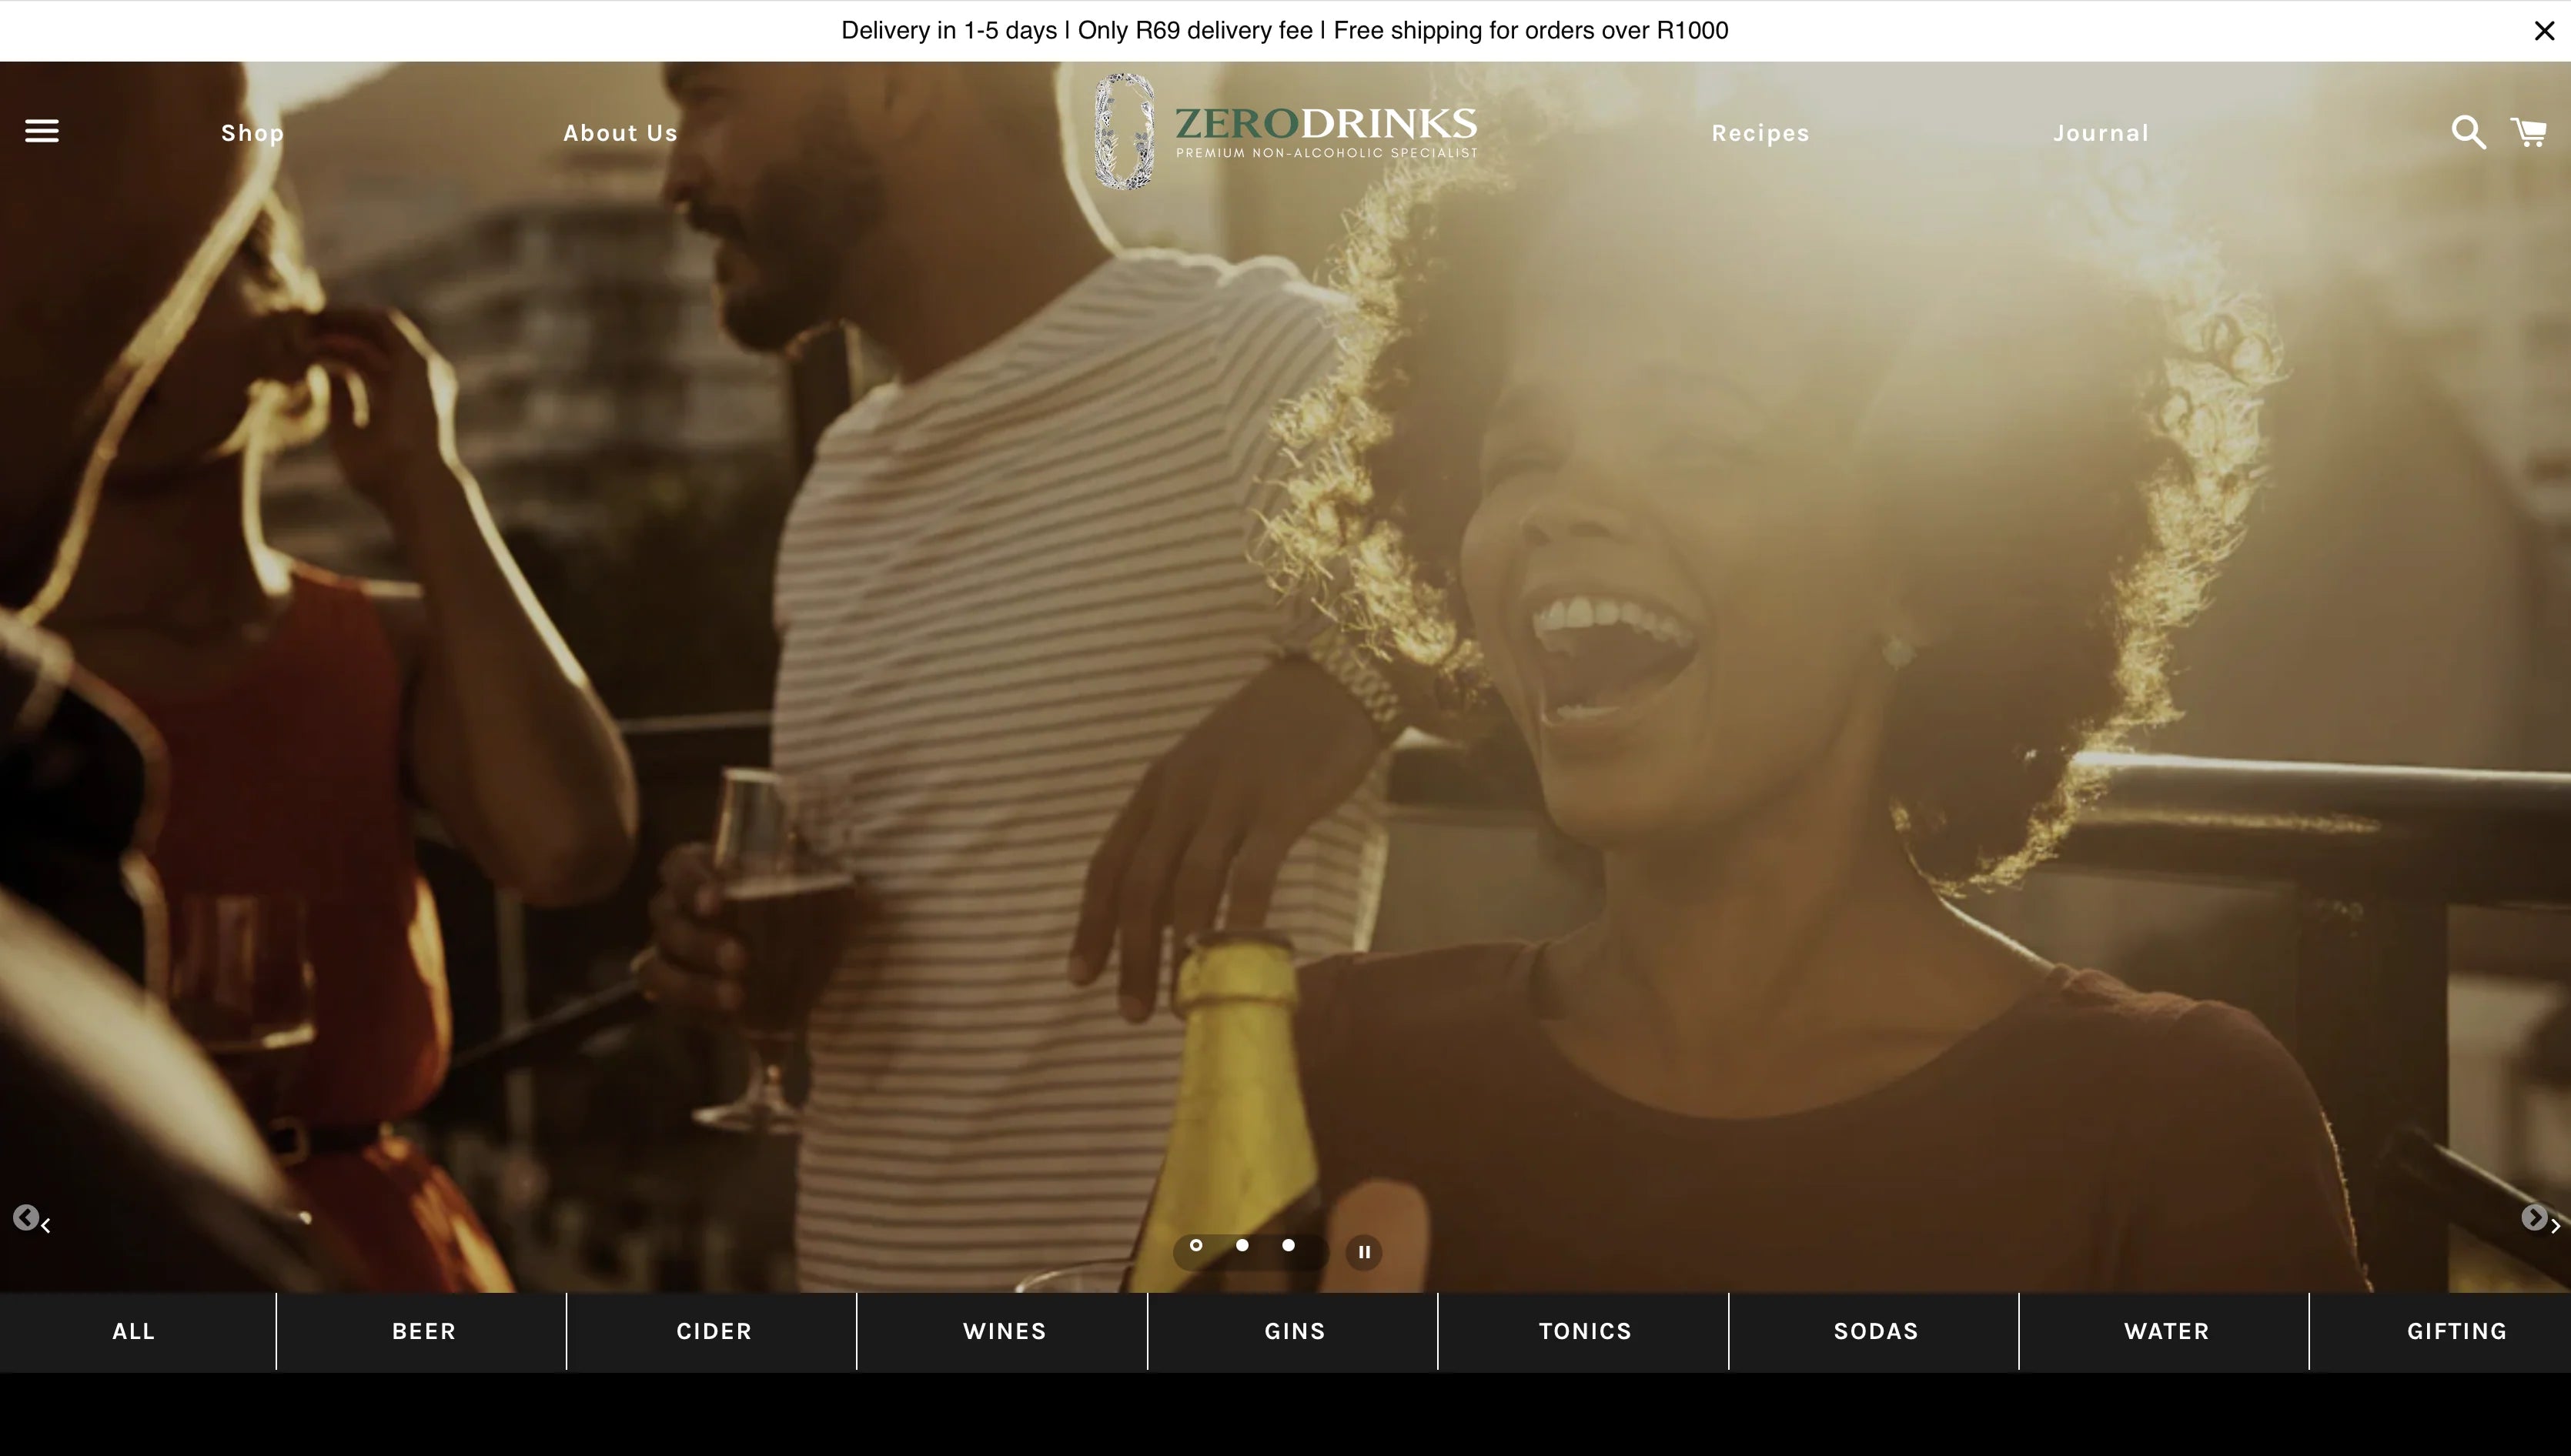Click the search magnifier icon
The width and height of the screenshot is (2571, 1456).
tap(2467, 132)
